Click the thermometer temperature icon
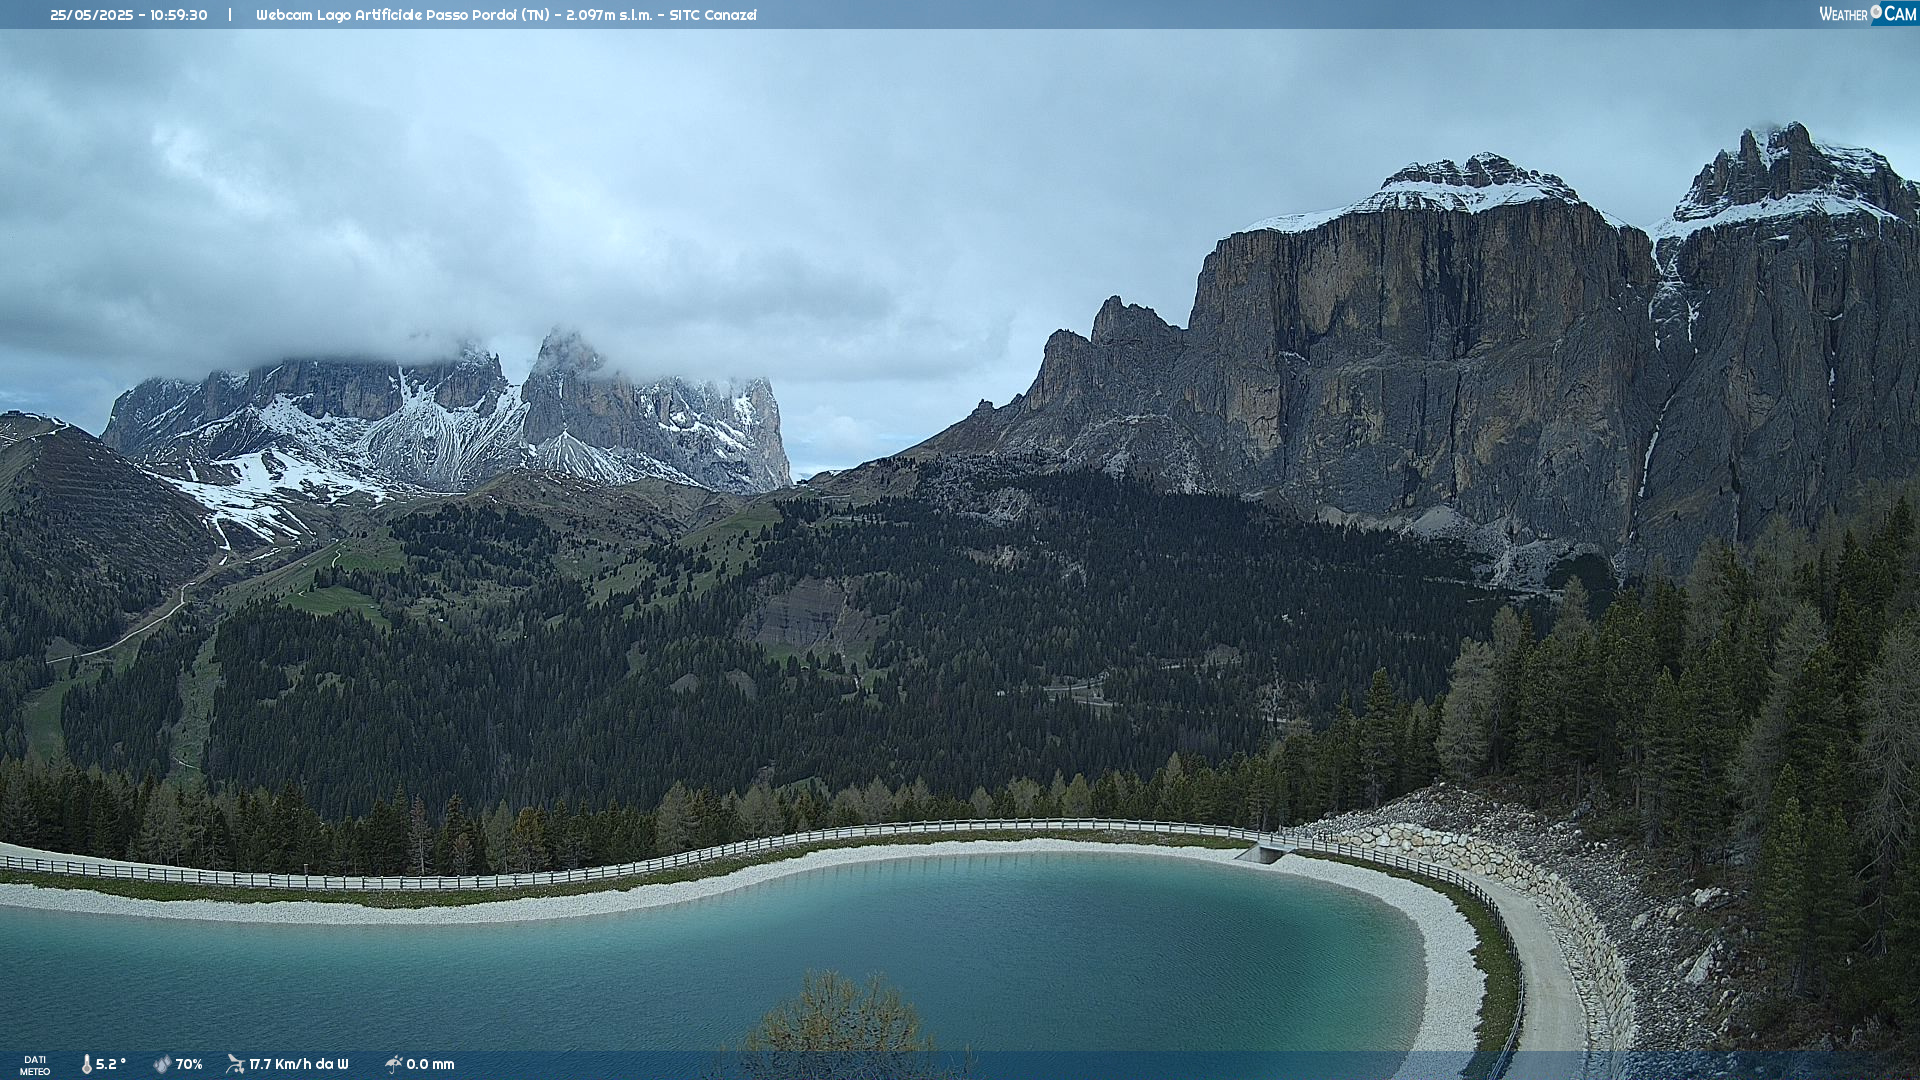 (x=87, y=1064)
